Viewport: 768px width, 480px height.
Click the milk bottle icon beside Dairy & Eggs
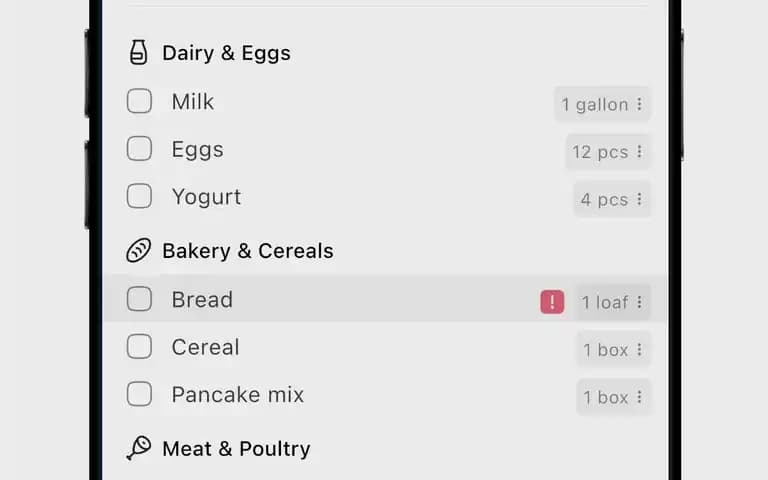click(x=138, y=52)
